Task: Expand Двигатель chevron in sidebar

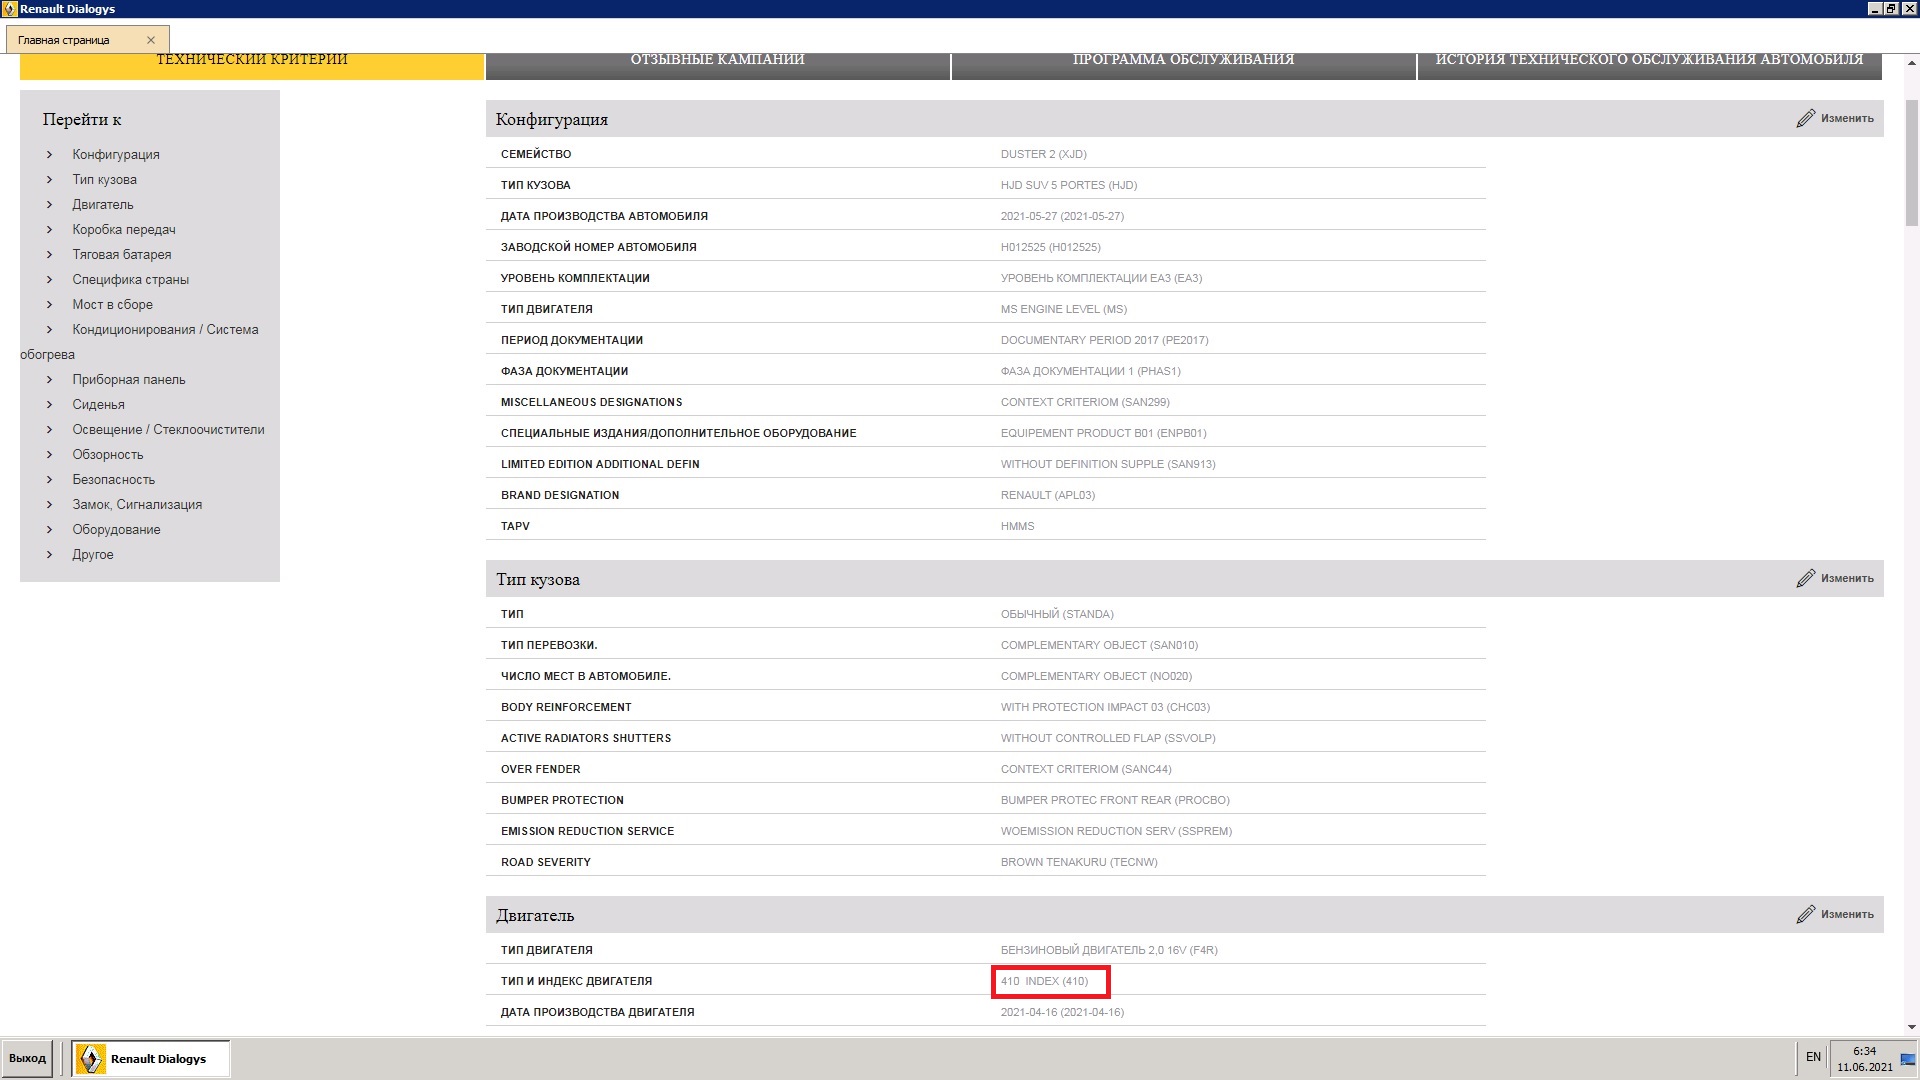Action: (x=49, y=204)
